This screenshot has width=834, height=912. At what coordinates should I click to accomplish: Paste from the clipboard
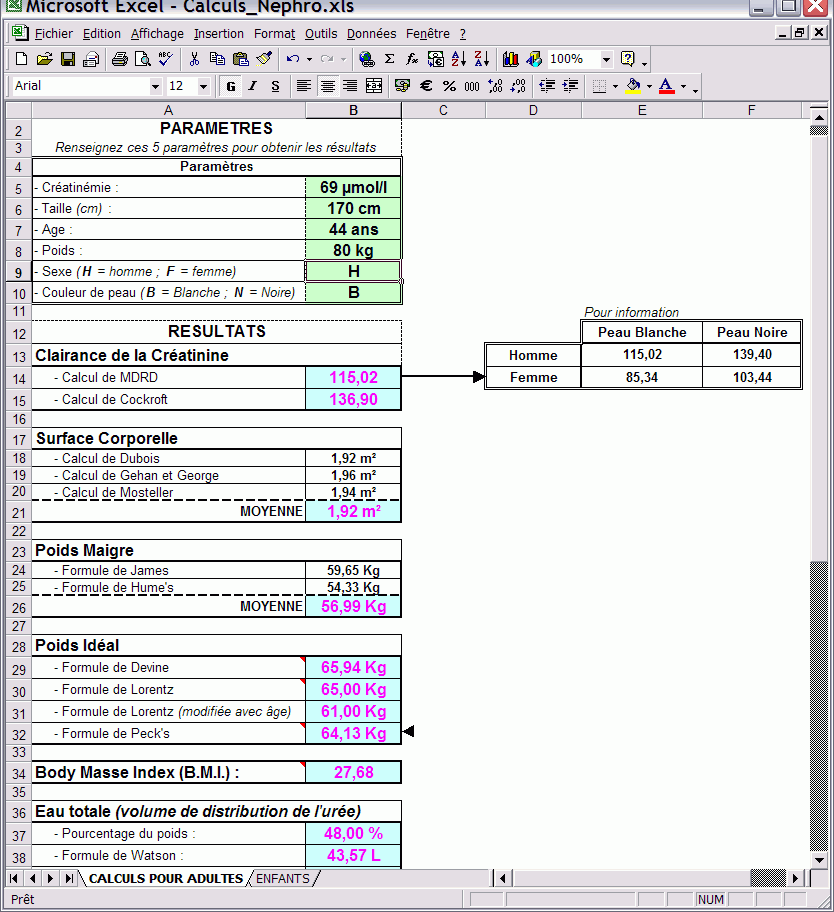pyautogui.click(x=240, y=59)
